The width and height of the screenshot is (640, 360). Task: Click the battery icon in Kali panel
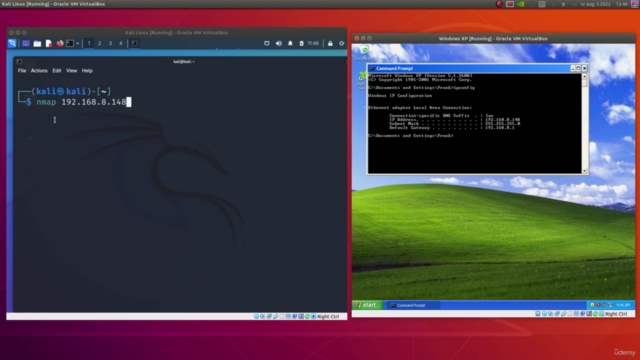301,43
